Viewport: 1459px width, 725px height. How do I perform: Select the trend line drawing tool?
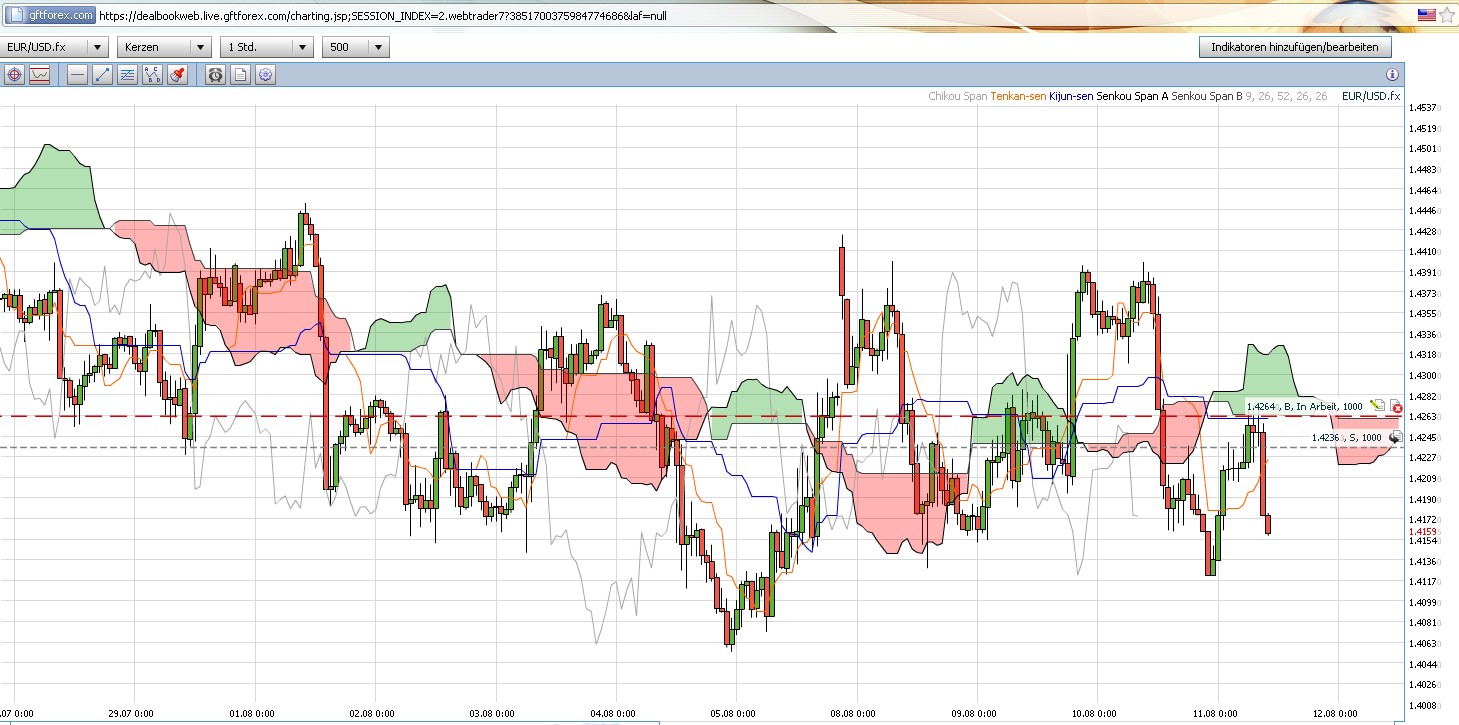(x=102, y=75)
